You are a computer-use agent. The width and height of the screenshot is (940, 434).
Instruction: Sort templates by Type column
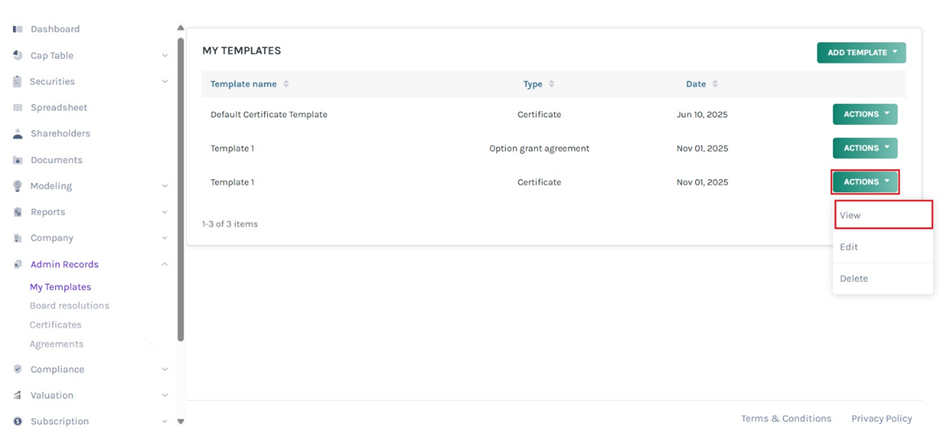[551, 84]
